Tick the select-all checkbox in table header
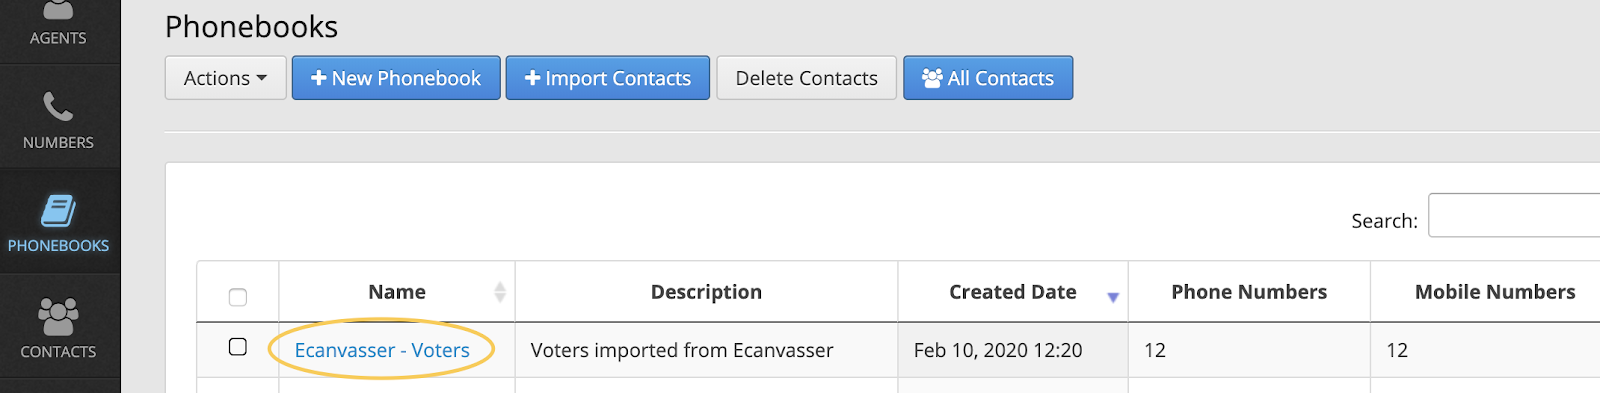The image size is (1600, 393). (x=238, y=297)
